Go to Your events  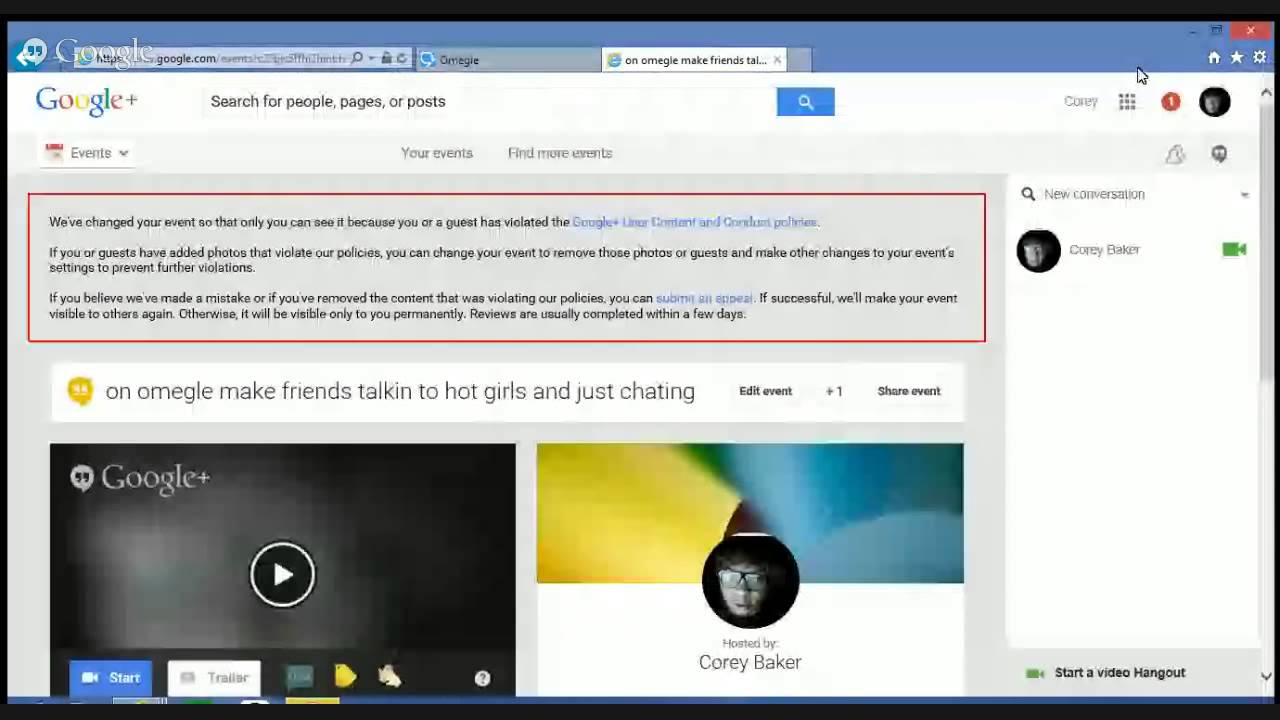pos(437,153)
